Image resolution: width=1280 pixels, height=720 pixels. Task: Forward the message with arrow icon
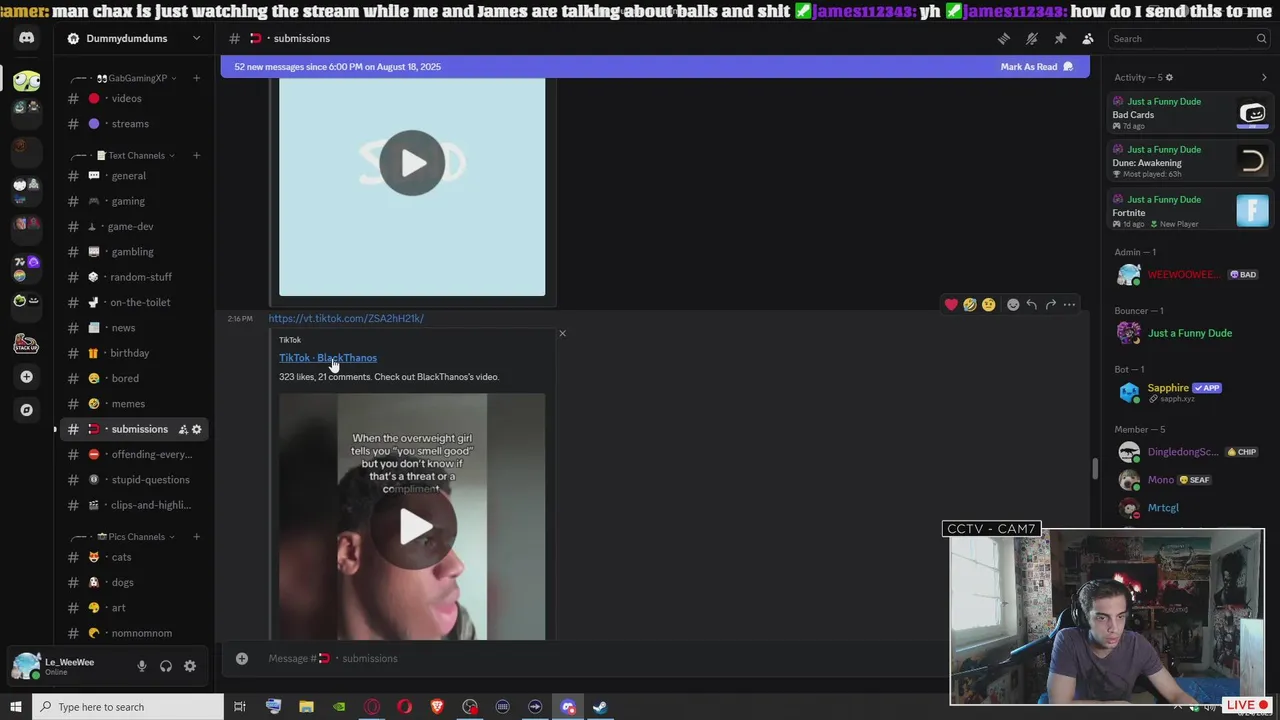pos(1051,305)
